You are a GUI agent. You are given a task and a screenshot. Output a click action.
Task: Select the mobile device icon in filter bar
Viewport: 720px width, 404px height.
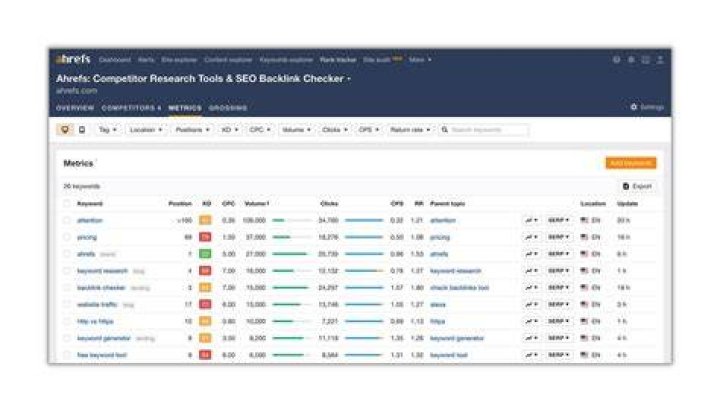click(x=82, y=130)
